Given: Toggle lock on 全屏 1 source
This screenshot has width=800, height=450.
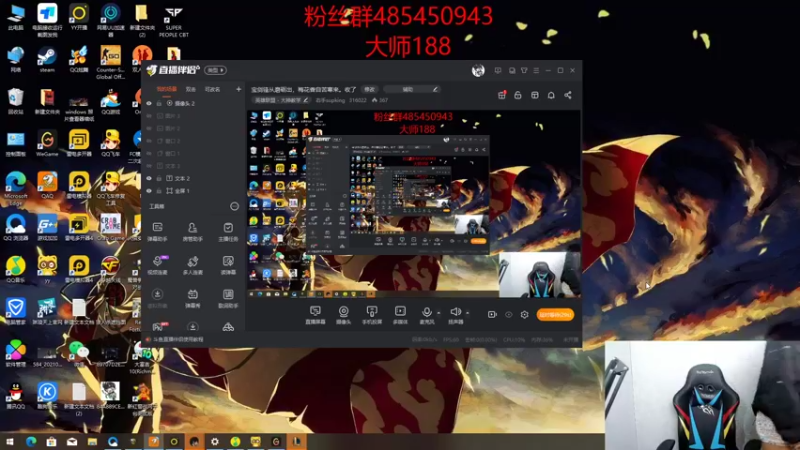Looking at the screenshot, I should (x=159, y=191).
